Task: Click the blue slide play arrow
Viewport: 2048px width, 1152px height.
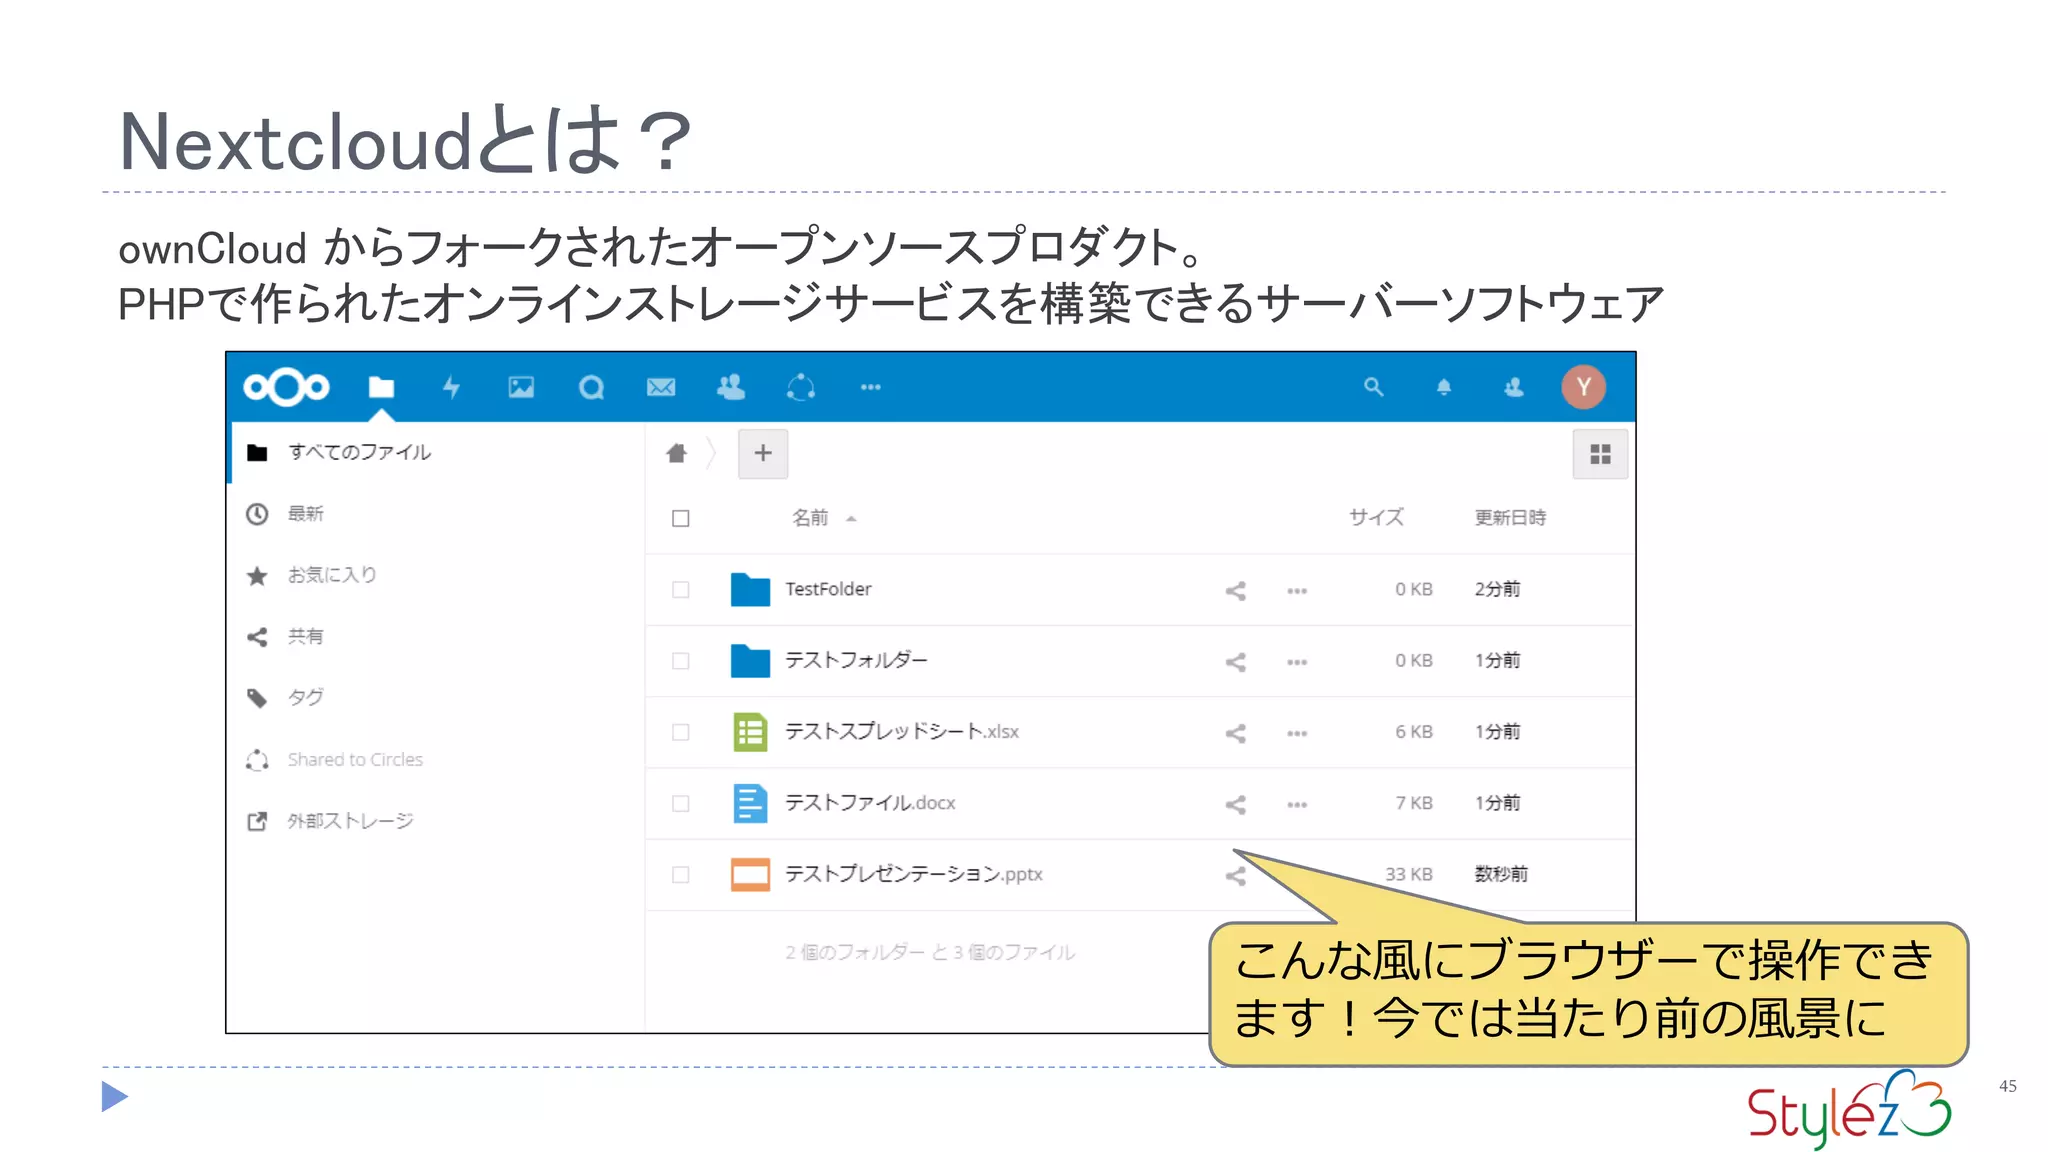Action: tap(114, 1096)
